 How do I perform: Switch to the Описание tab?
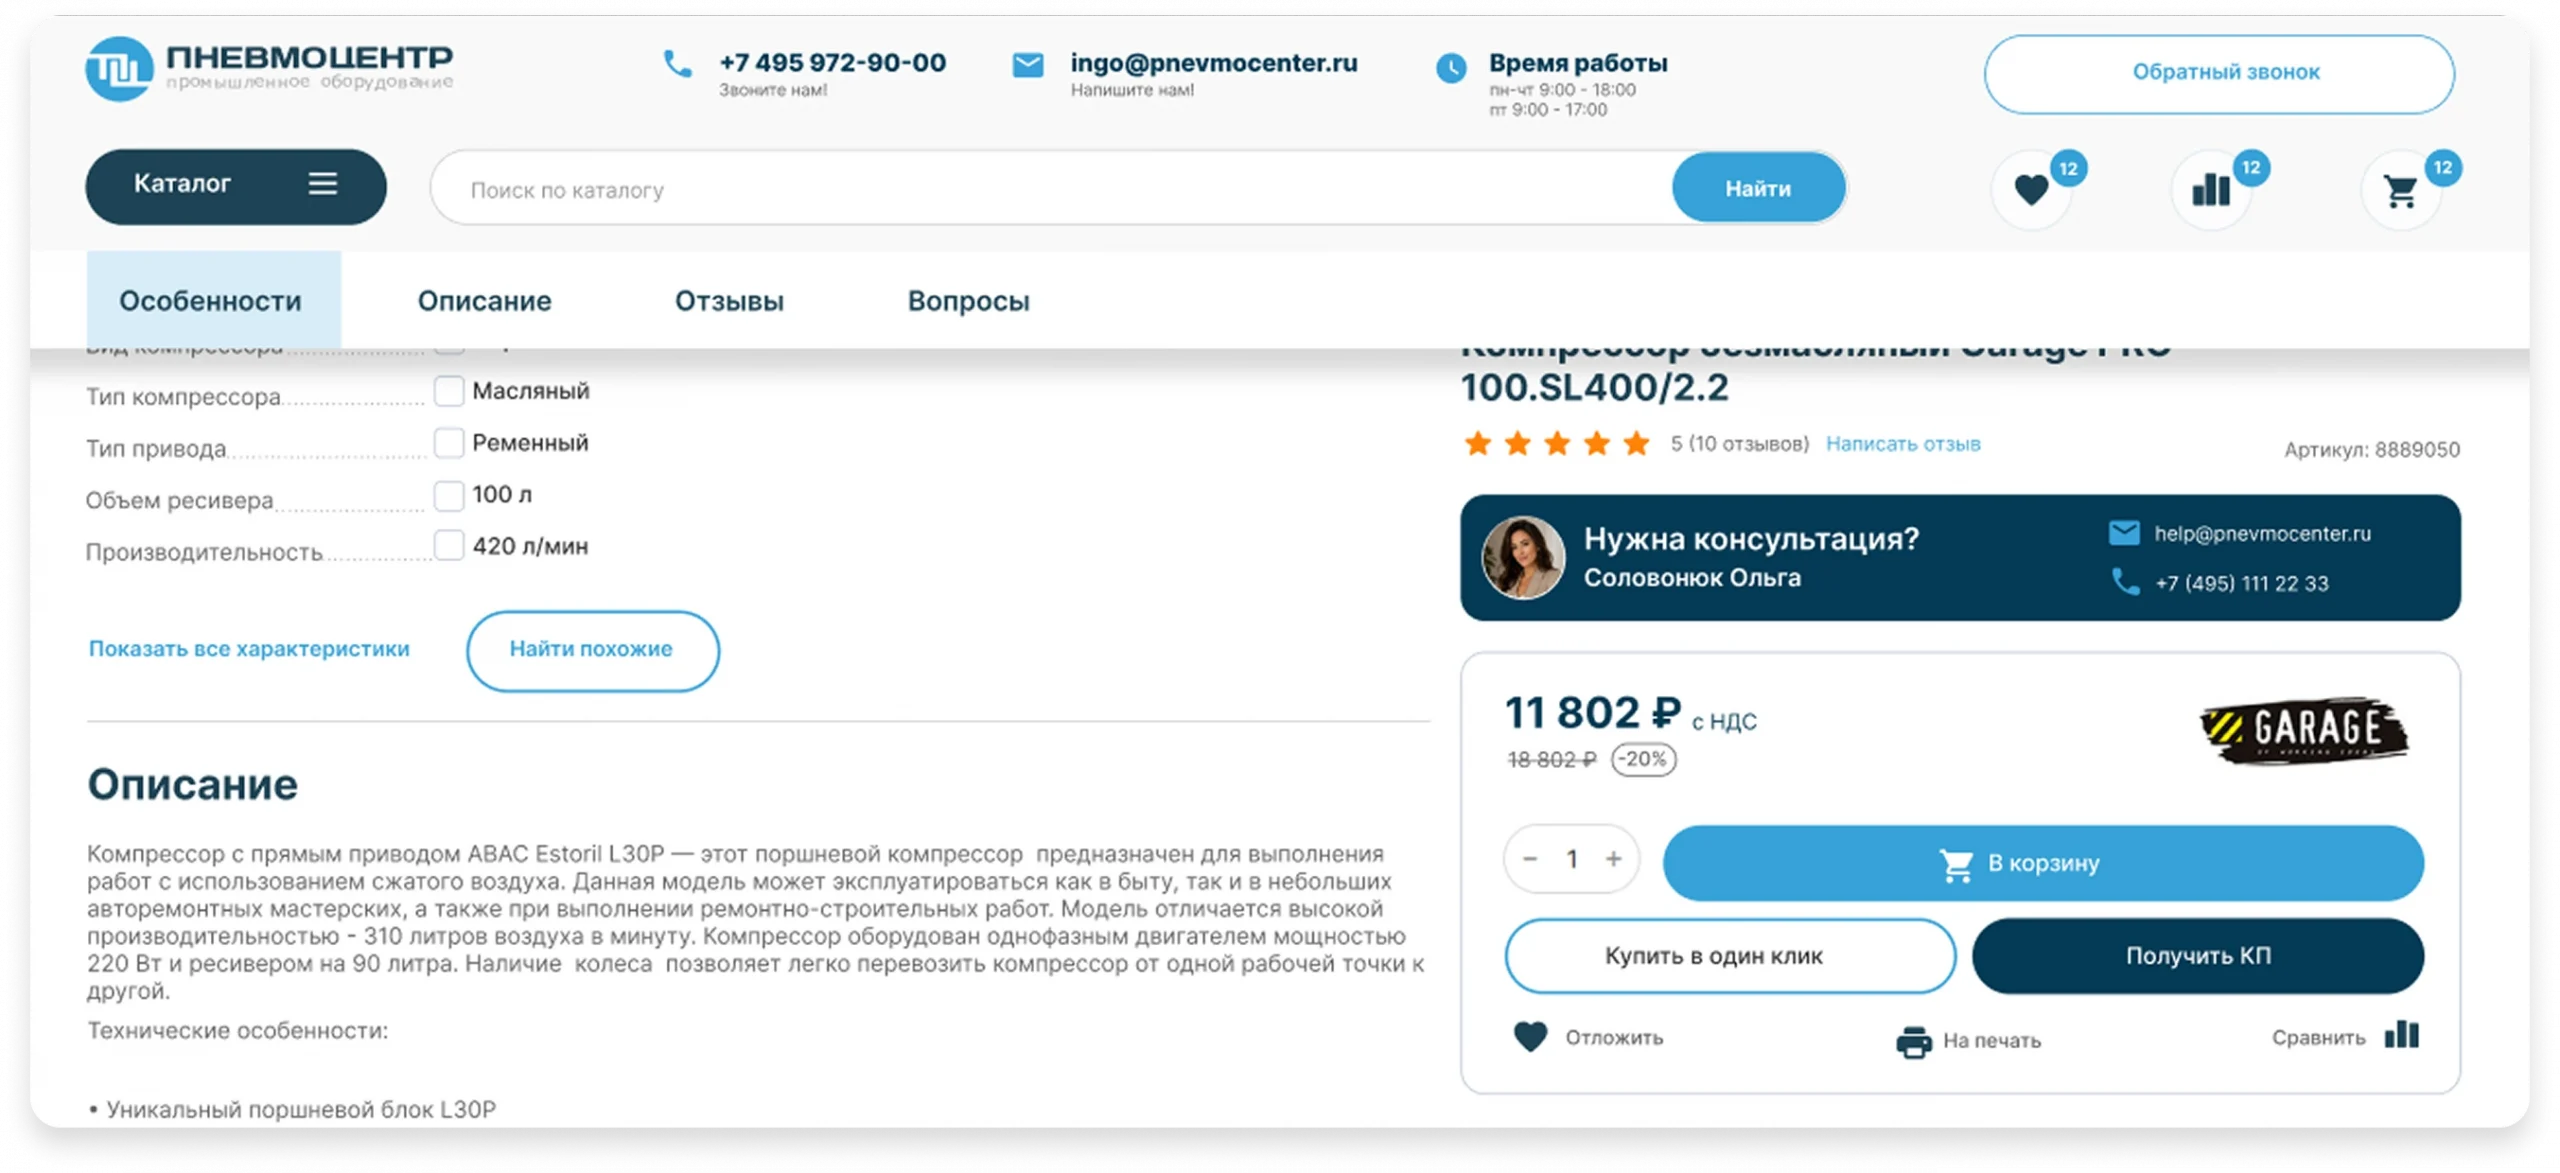click(485, 301)
